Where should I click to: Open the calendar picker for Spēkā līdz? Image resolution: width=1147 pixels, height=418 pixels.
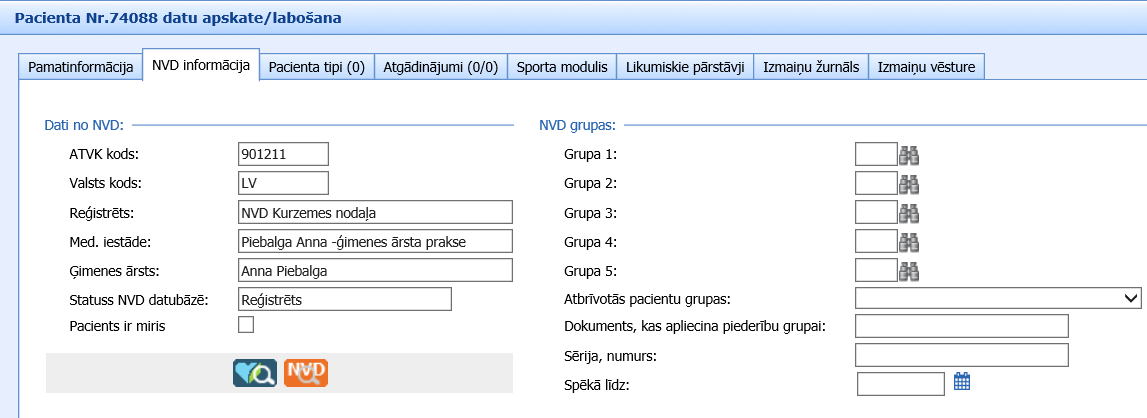962,381
